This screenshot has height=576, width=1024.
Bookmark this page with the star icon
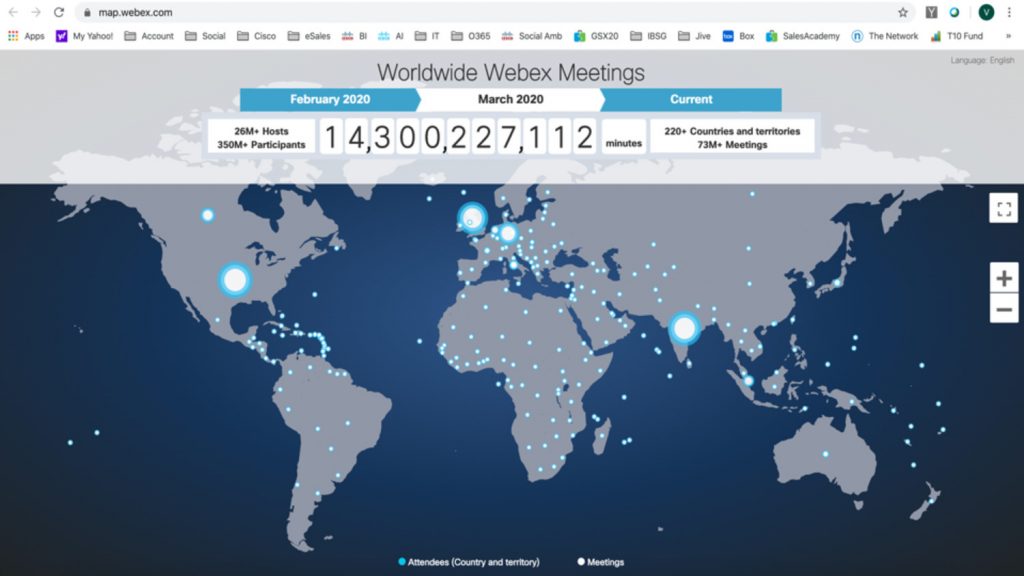click(903, 12)
